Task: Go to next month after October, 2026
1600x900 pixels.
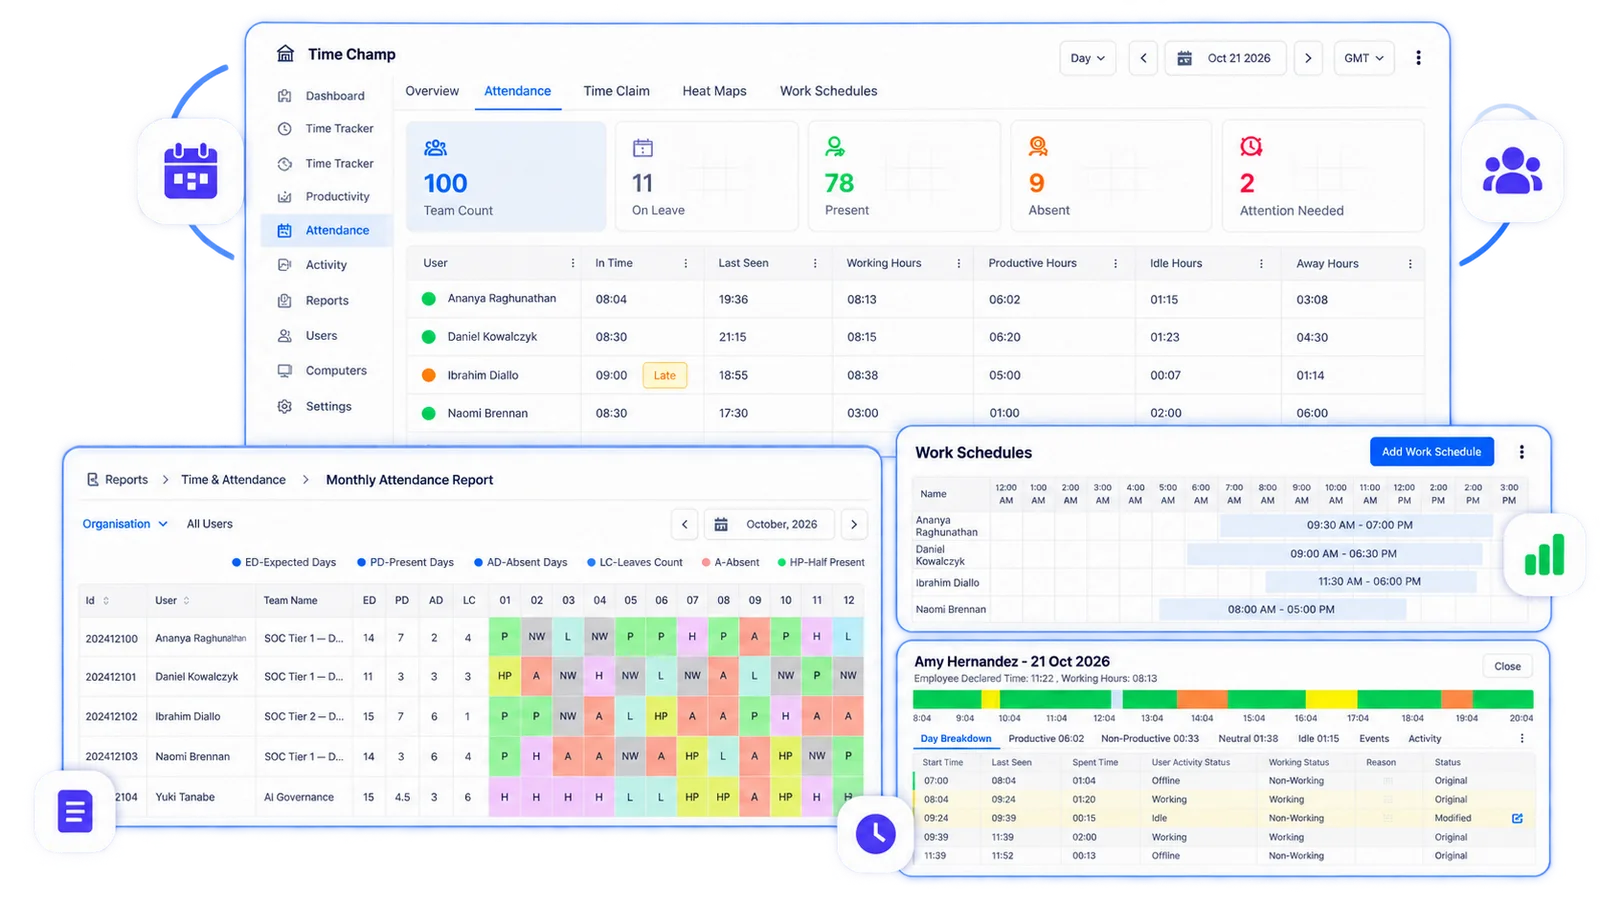Action: 854,524
